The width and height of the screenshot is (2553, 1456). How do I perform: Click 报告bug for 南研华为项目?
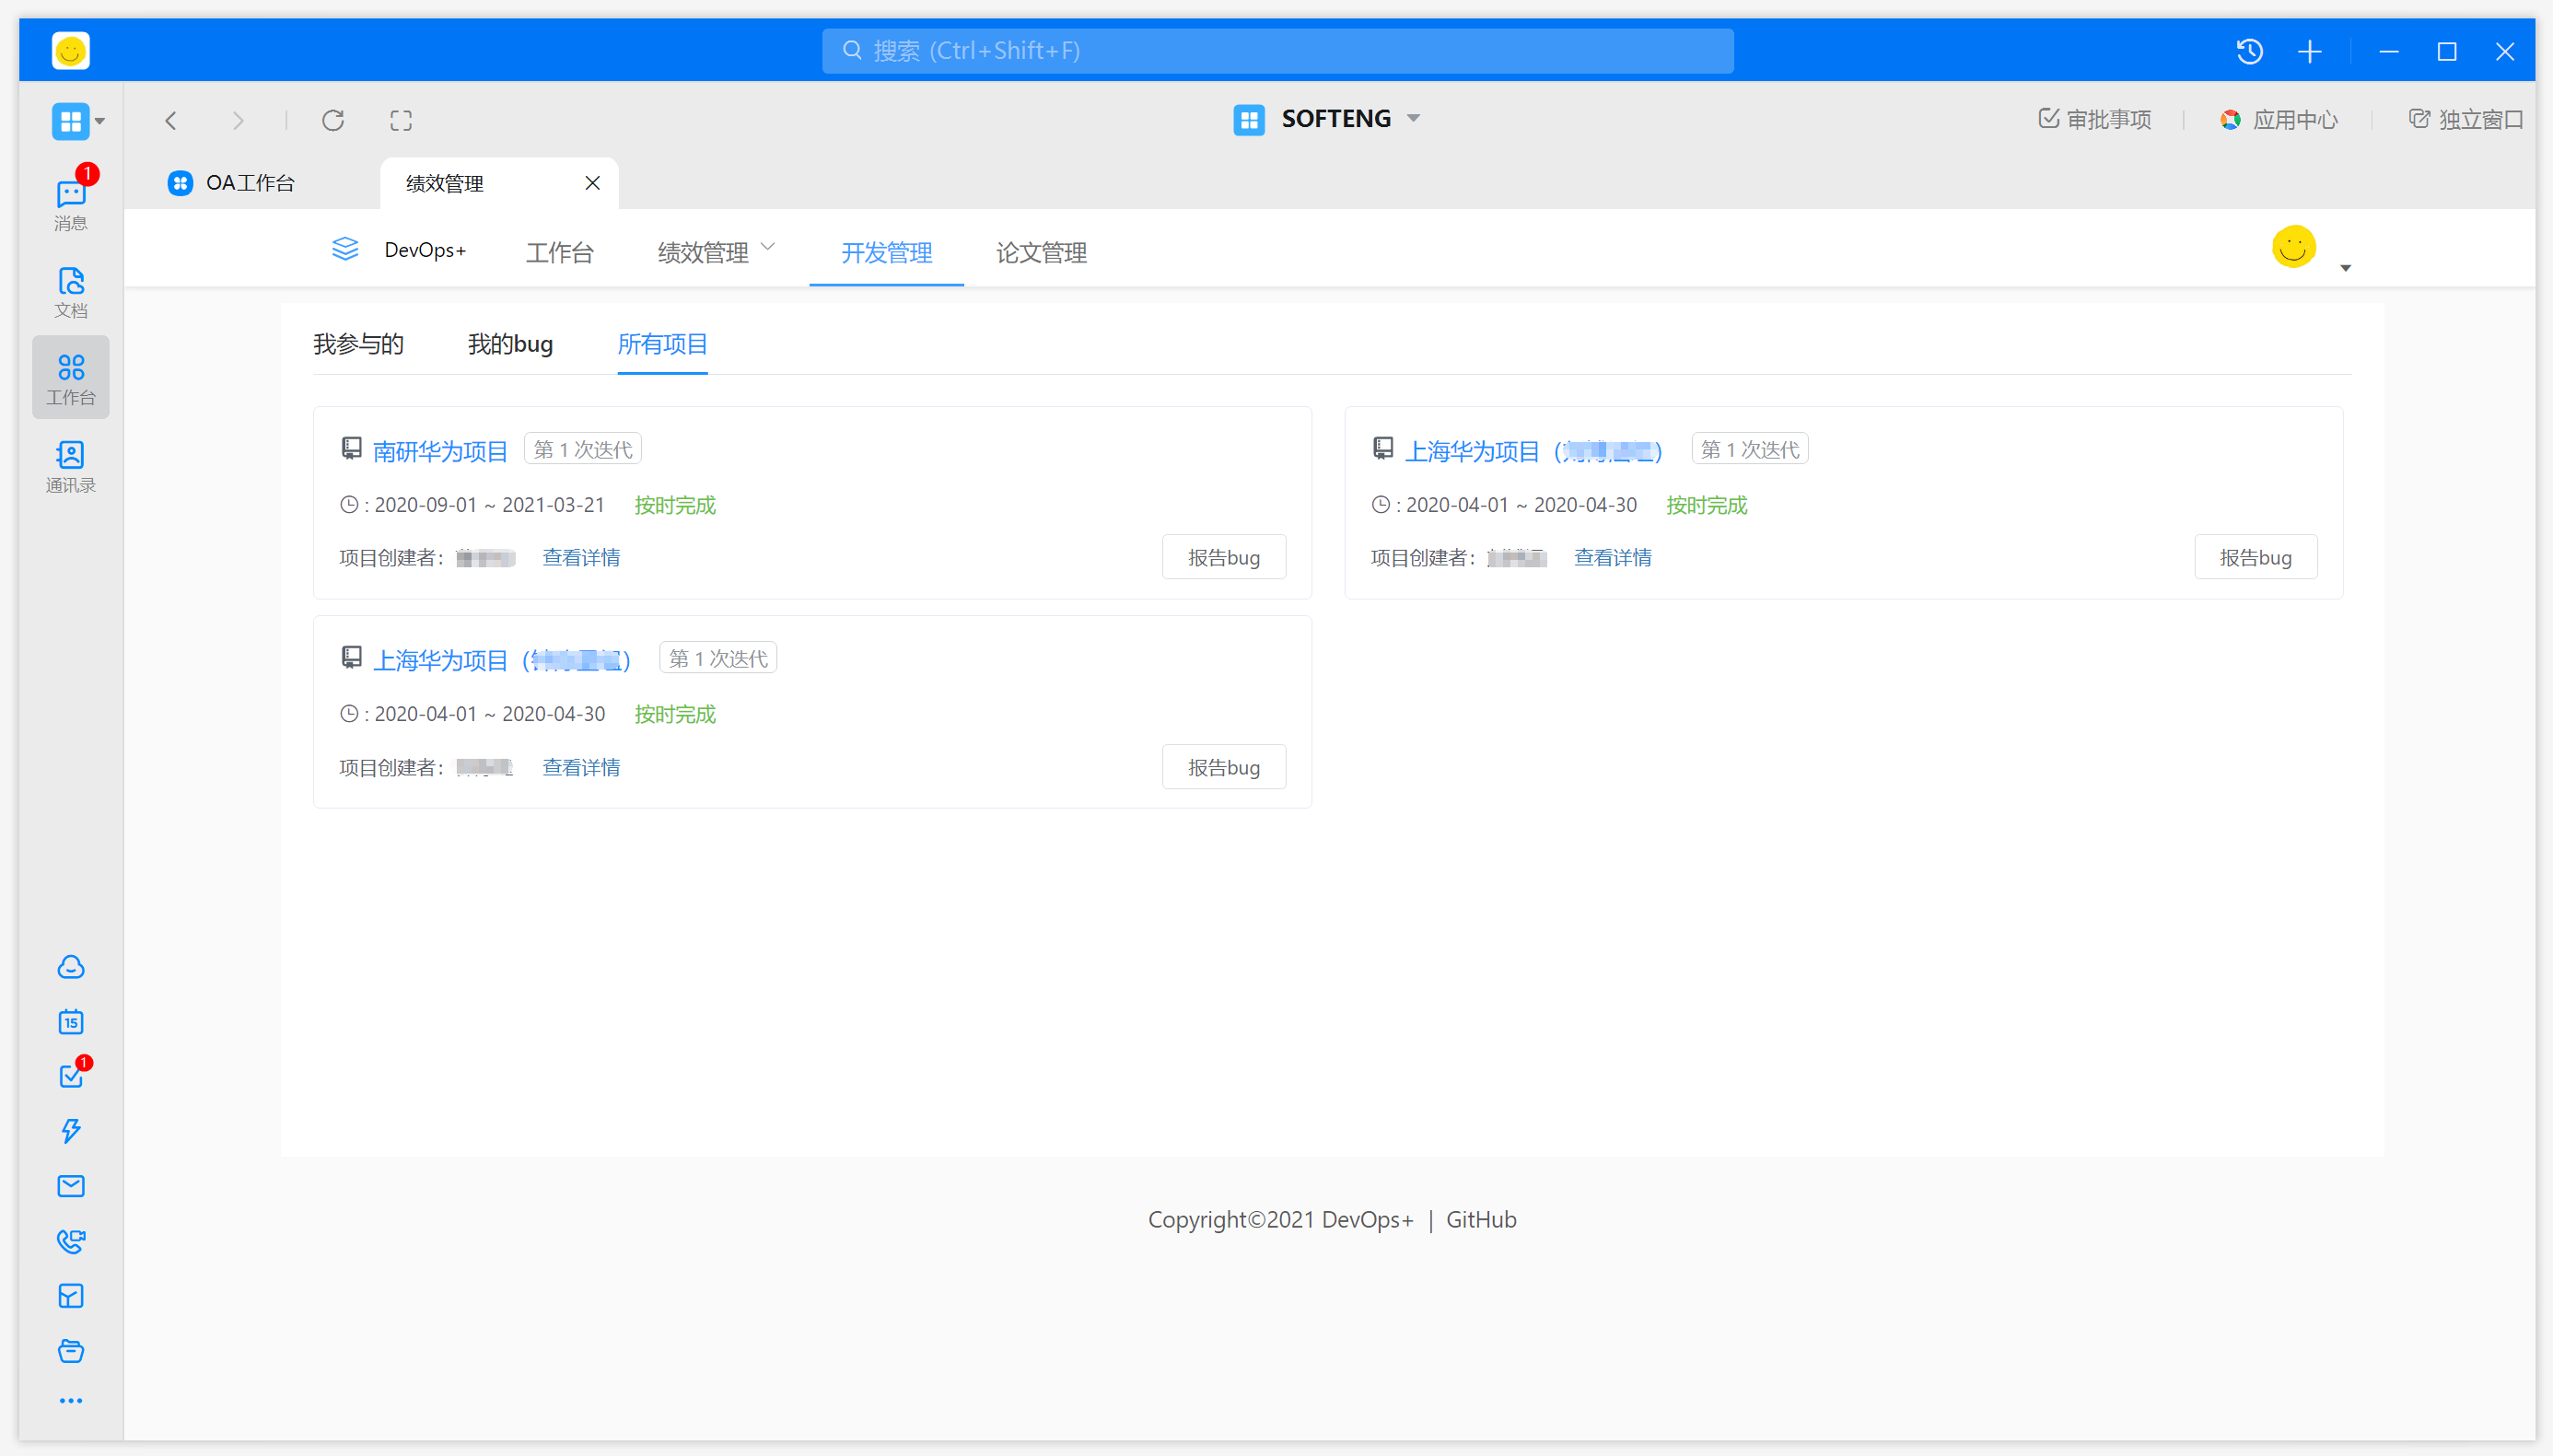point(1223,557)
